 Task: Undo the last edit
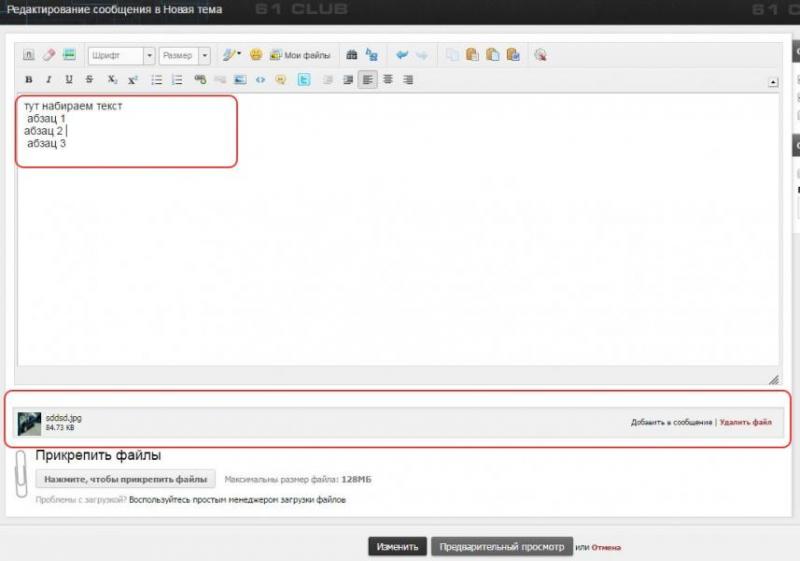tap(402, 56)
